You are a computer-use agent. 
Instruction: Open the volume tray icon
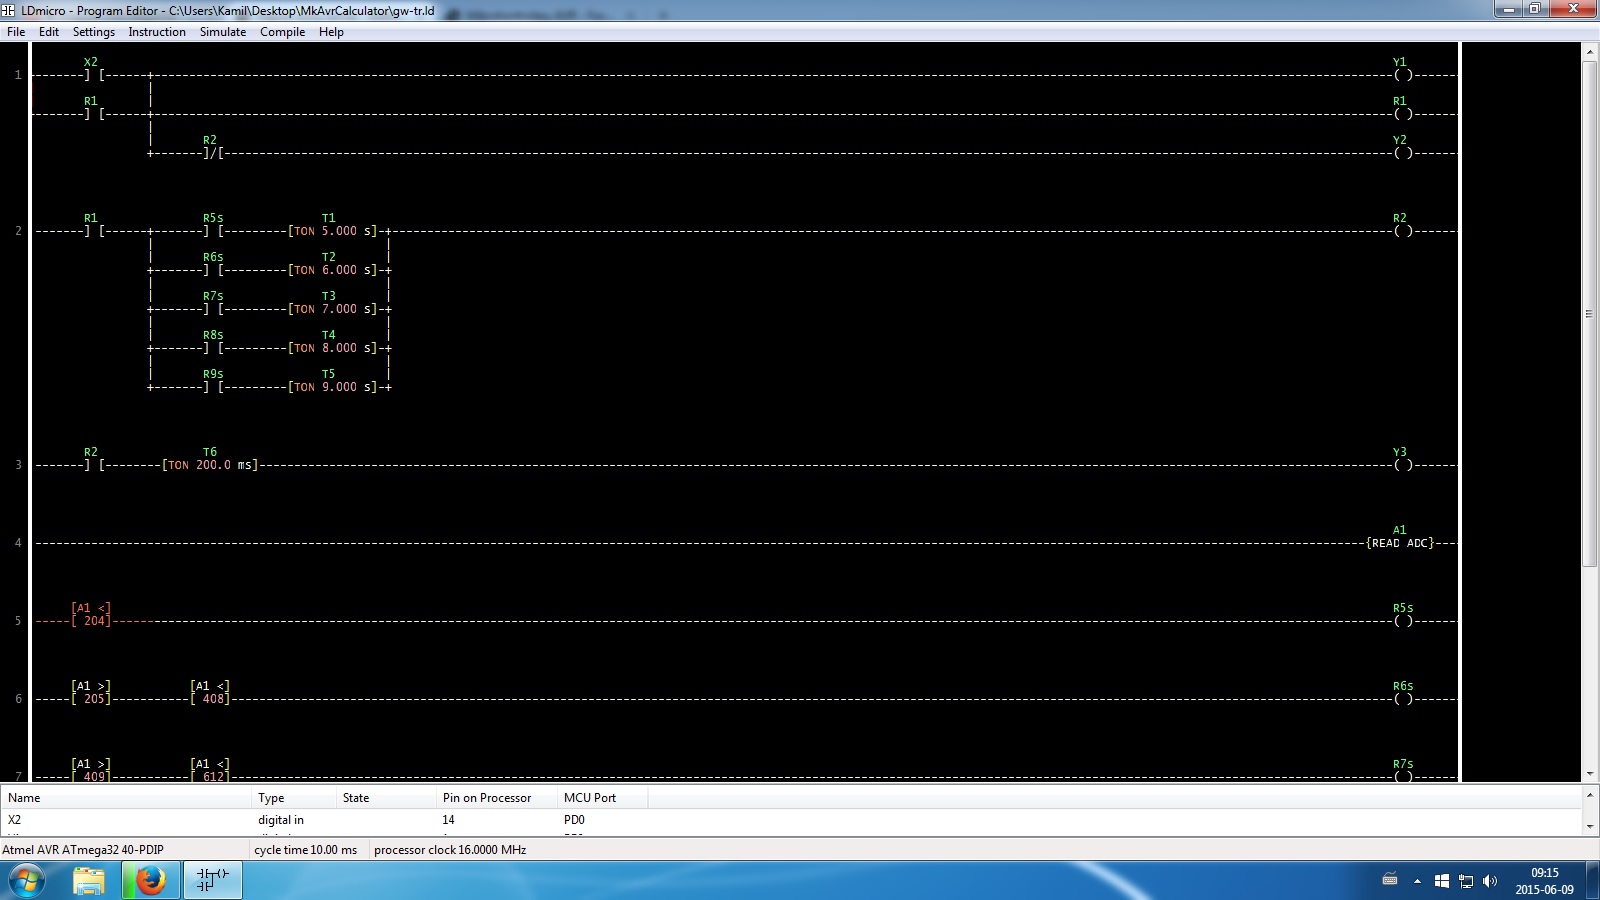click(1490, 881)
